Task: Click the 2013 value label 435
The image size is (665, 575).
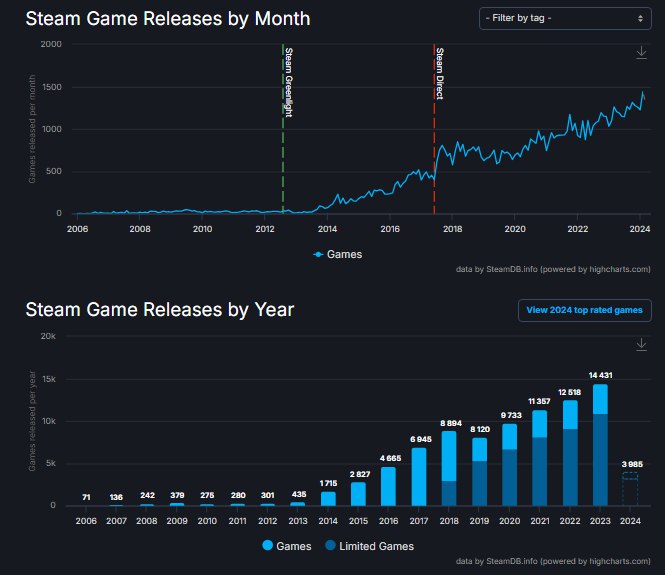Action: pyautogui.click(x=299, y=494)
